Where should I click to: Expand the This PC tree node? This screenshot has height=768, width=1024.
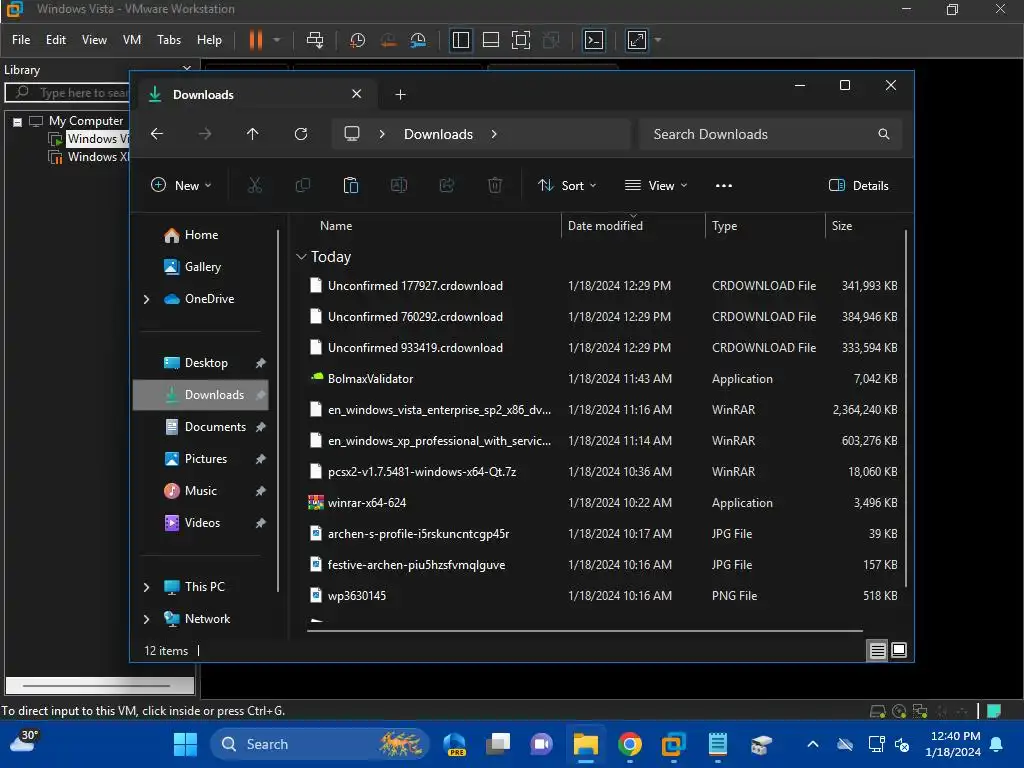tap(146, 587)
